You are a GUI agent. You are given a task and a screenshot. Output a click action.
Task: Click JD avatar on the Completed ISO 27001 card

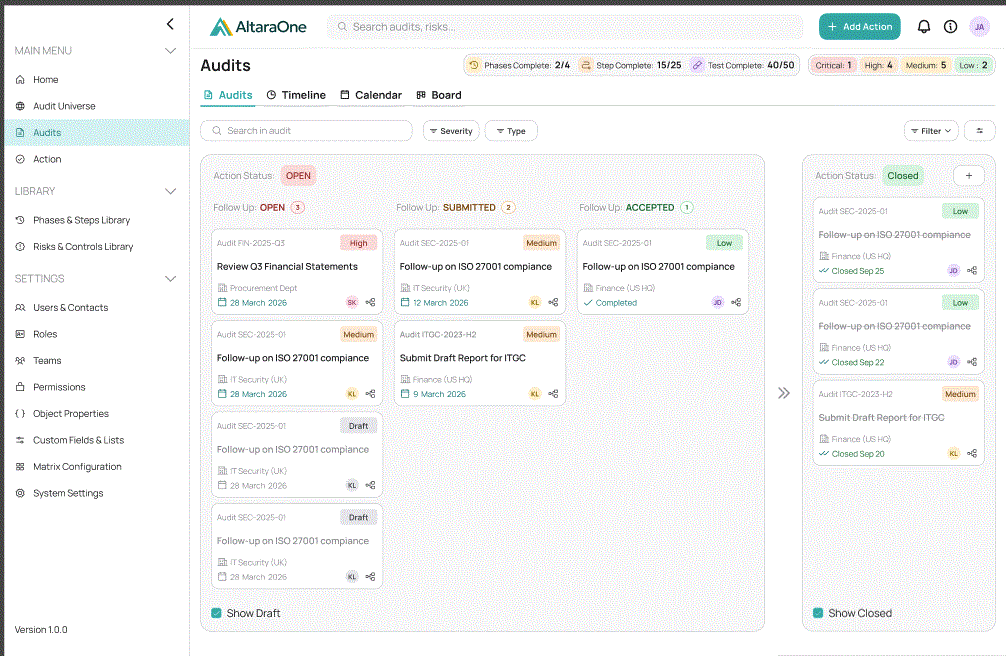[717, 302]
